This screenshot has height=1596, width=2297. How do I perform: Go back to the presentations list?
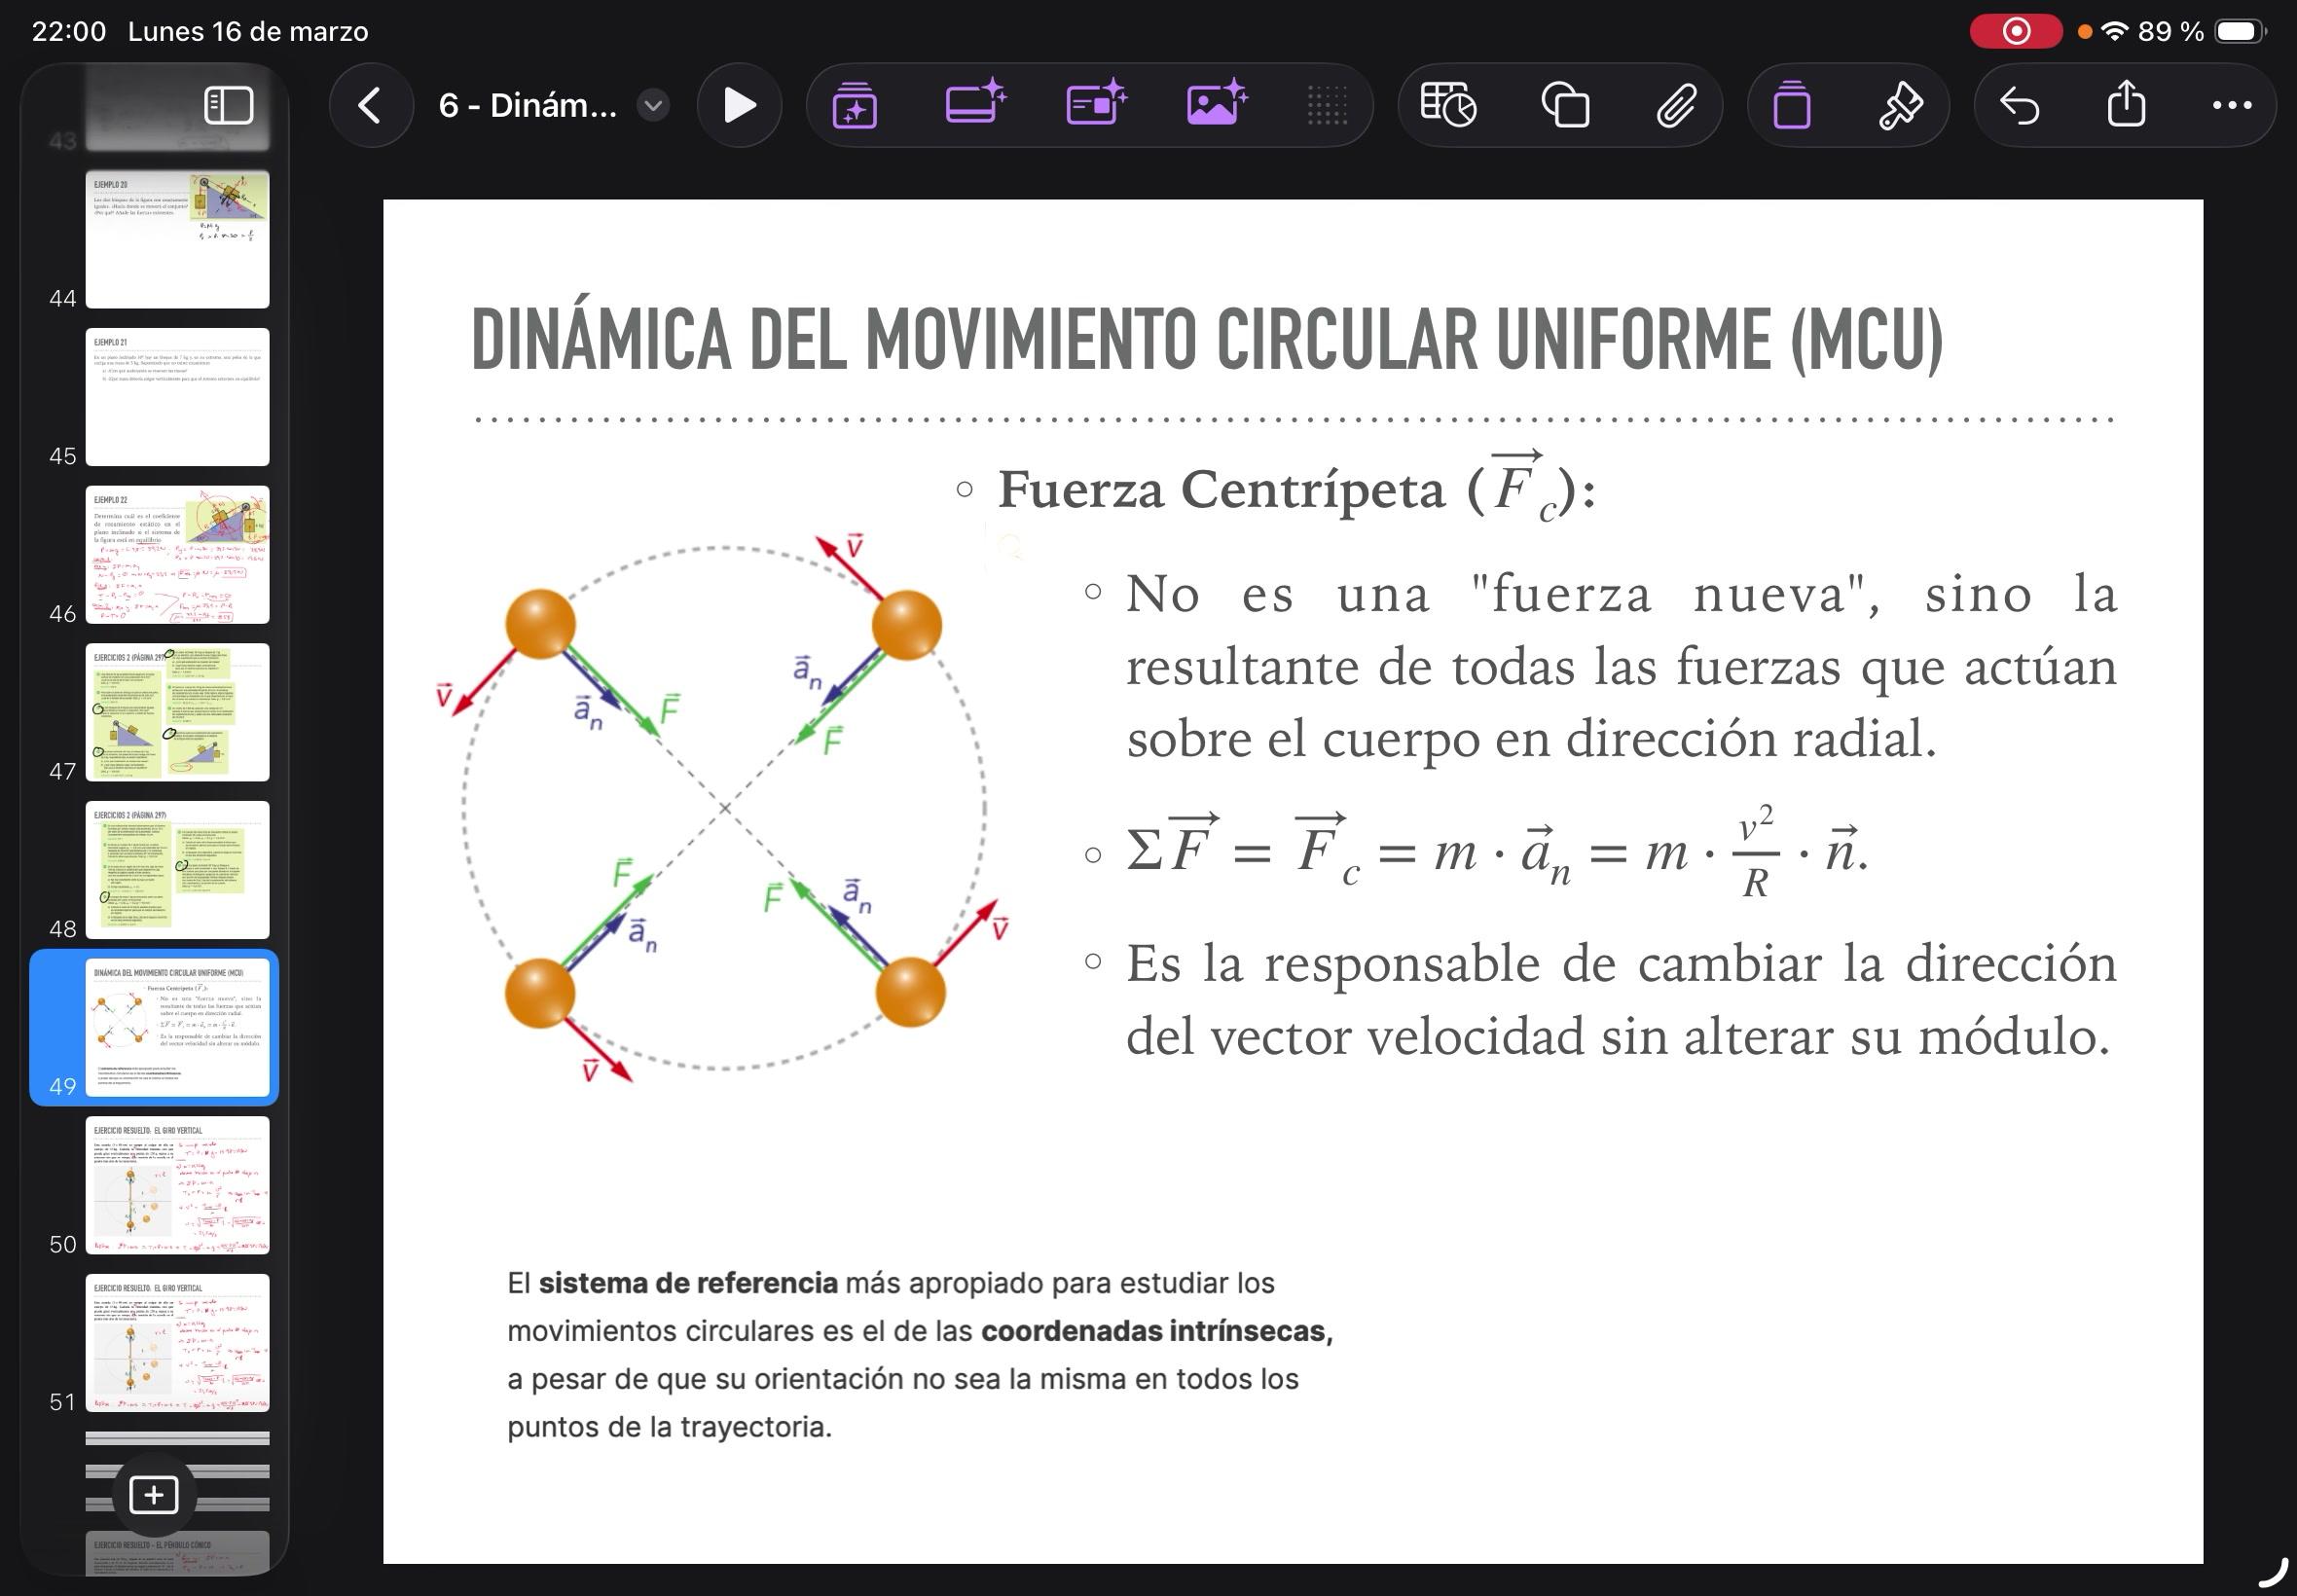(x=370, y=105)
